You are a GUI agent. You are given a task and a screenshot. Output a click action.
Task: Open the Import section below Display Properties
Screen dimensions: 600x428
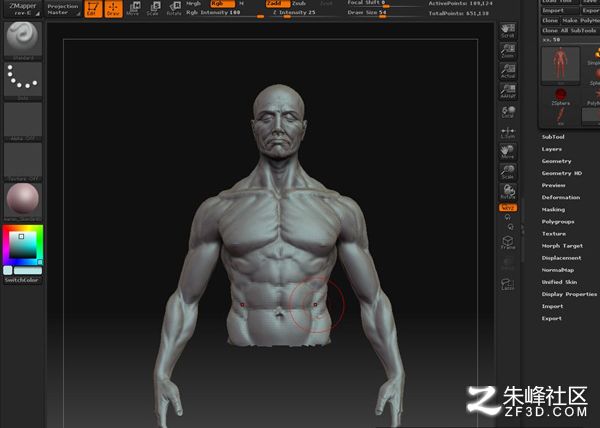tap(553, 306)
